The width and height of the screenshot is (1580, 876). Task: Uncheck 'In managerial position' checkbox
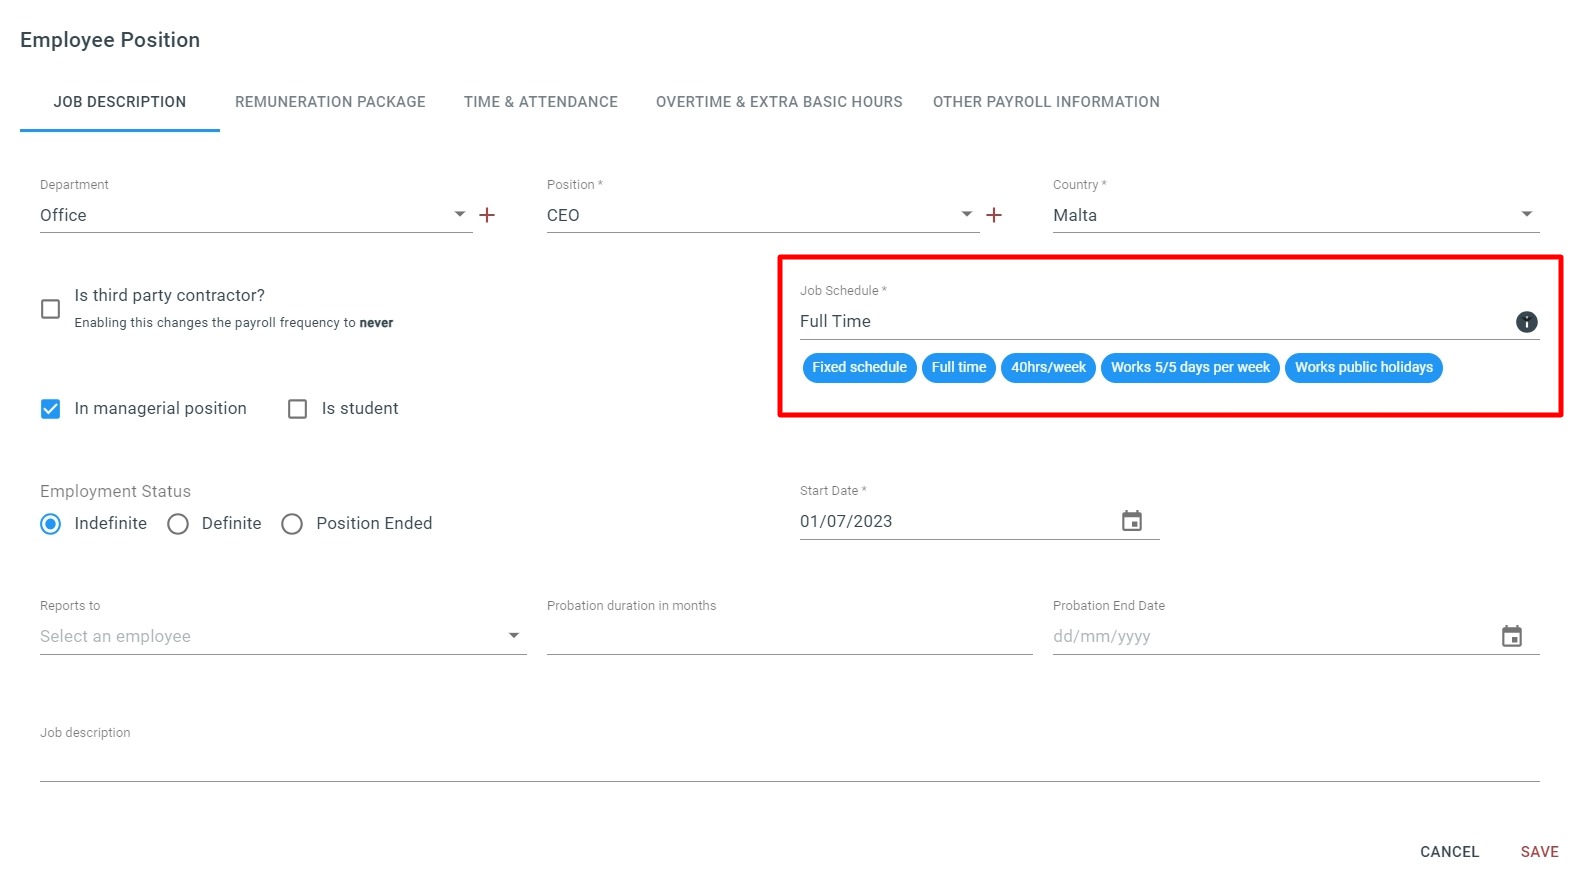pyautogui.click(x=50, y=409)
